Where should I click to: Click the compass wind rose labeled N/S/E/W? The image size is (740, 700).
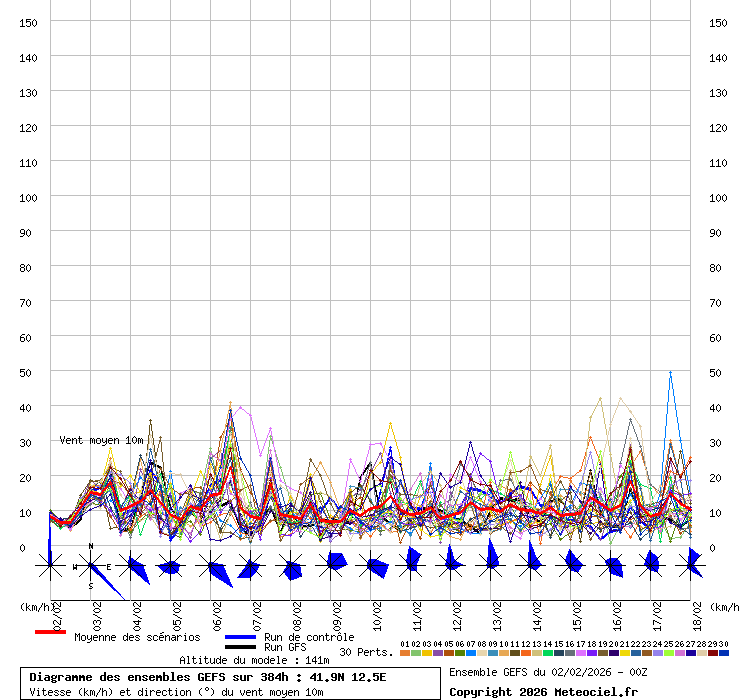(x=91, y=566)
